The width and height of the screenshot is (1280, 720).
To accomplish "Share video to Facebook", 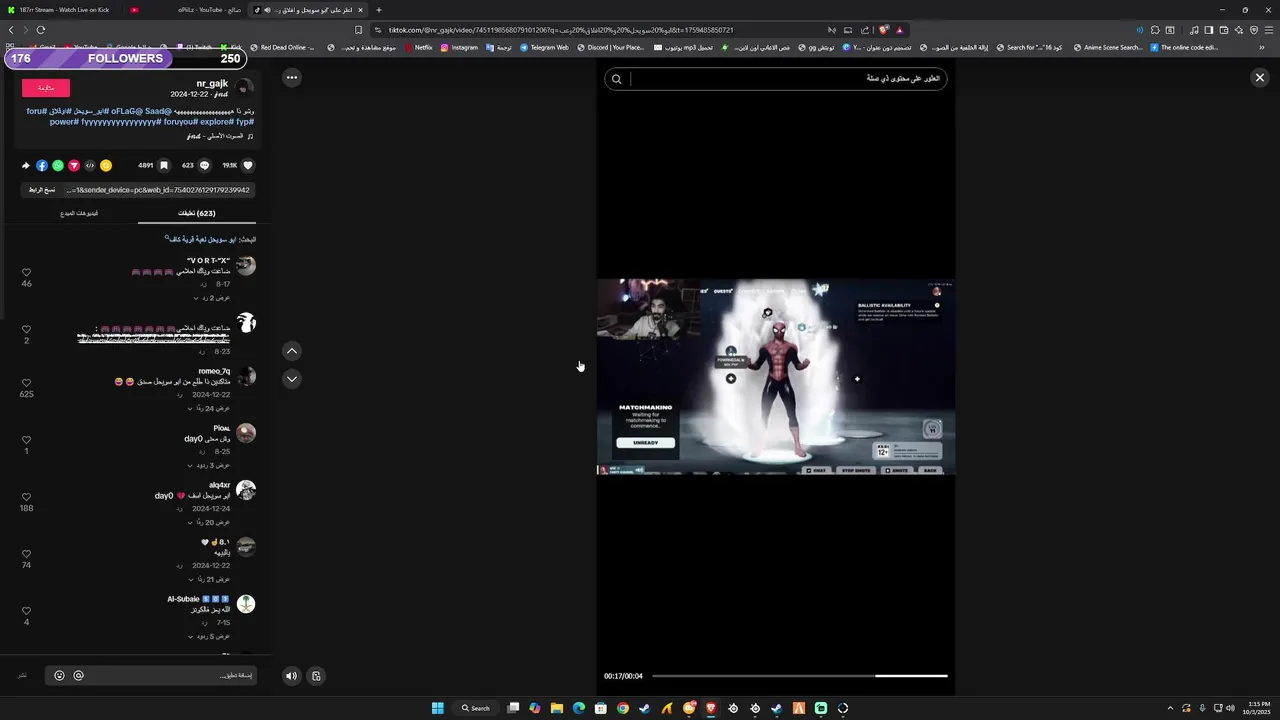I will pyautogui.click(x=42, y=165).
